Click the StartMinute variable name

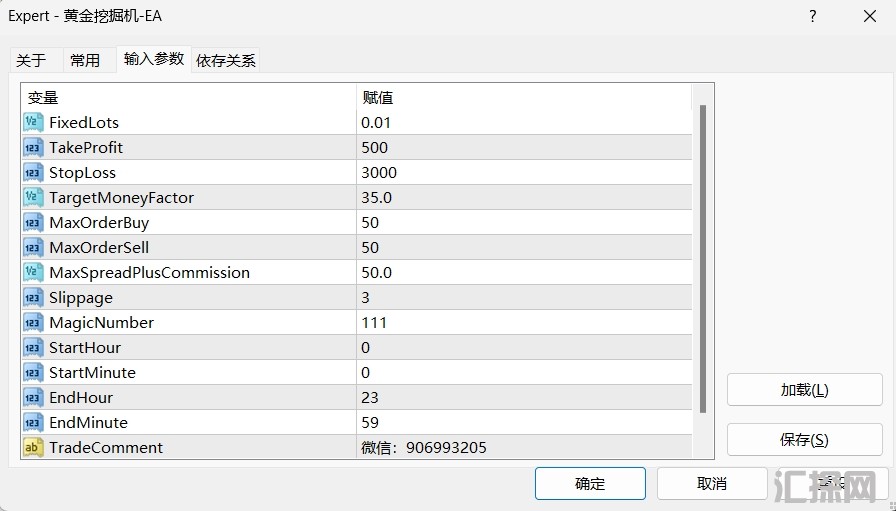(93, 373)
